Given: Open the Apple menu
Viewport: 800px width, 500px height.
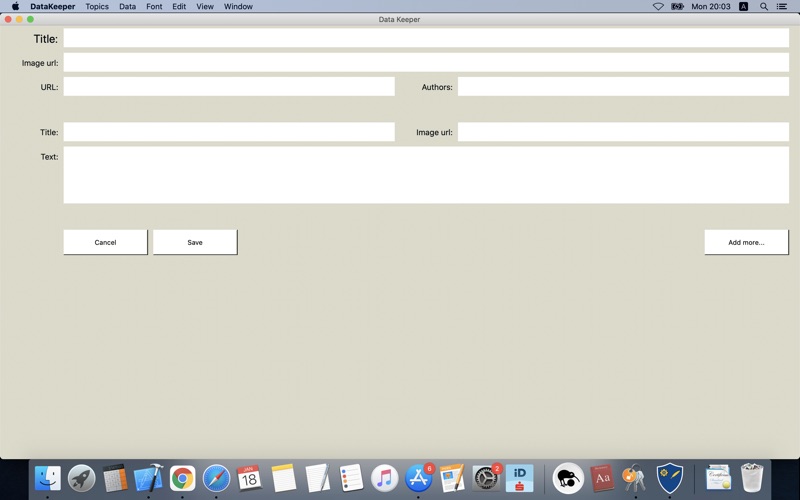Looking at the screenshot, I should click(x=15, y=6).
